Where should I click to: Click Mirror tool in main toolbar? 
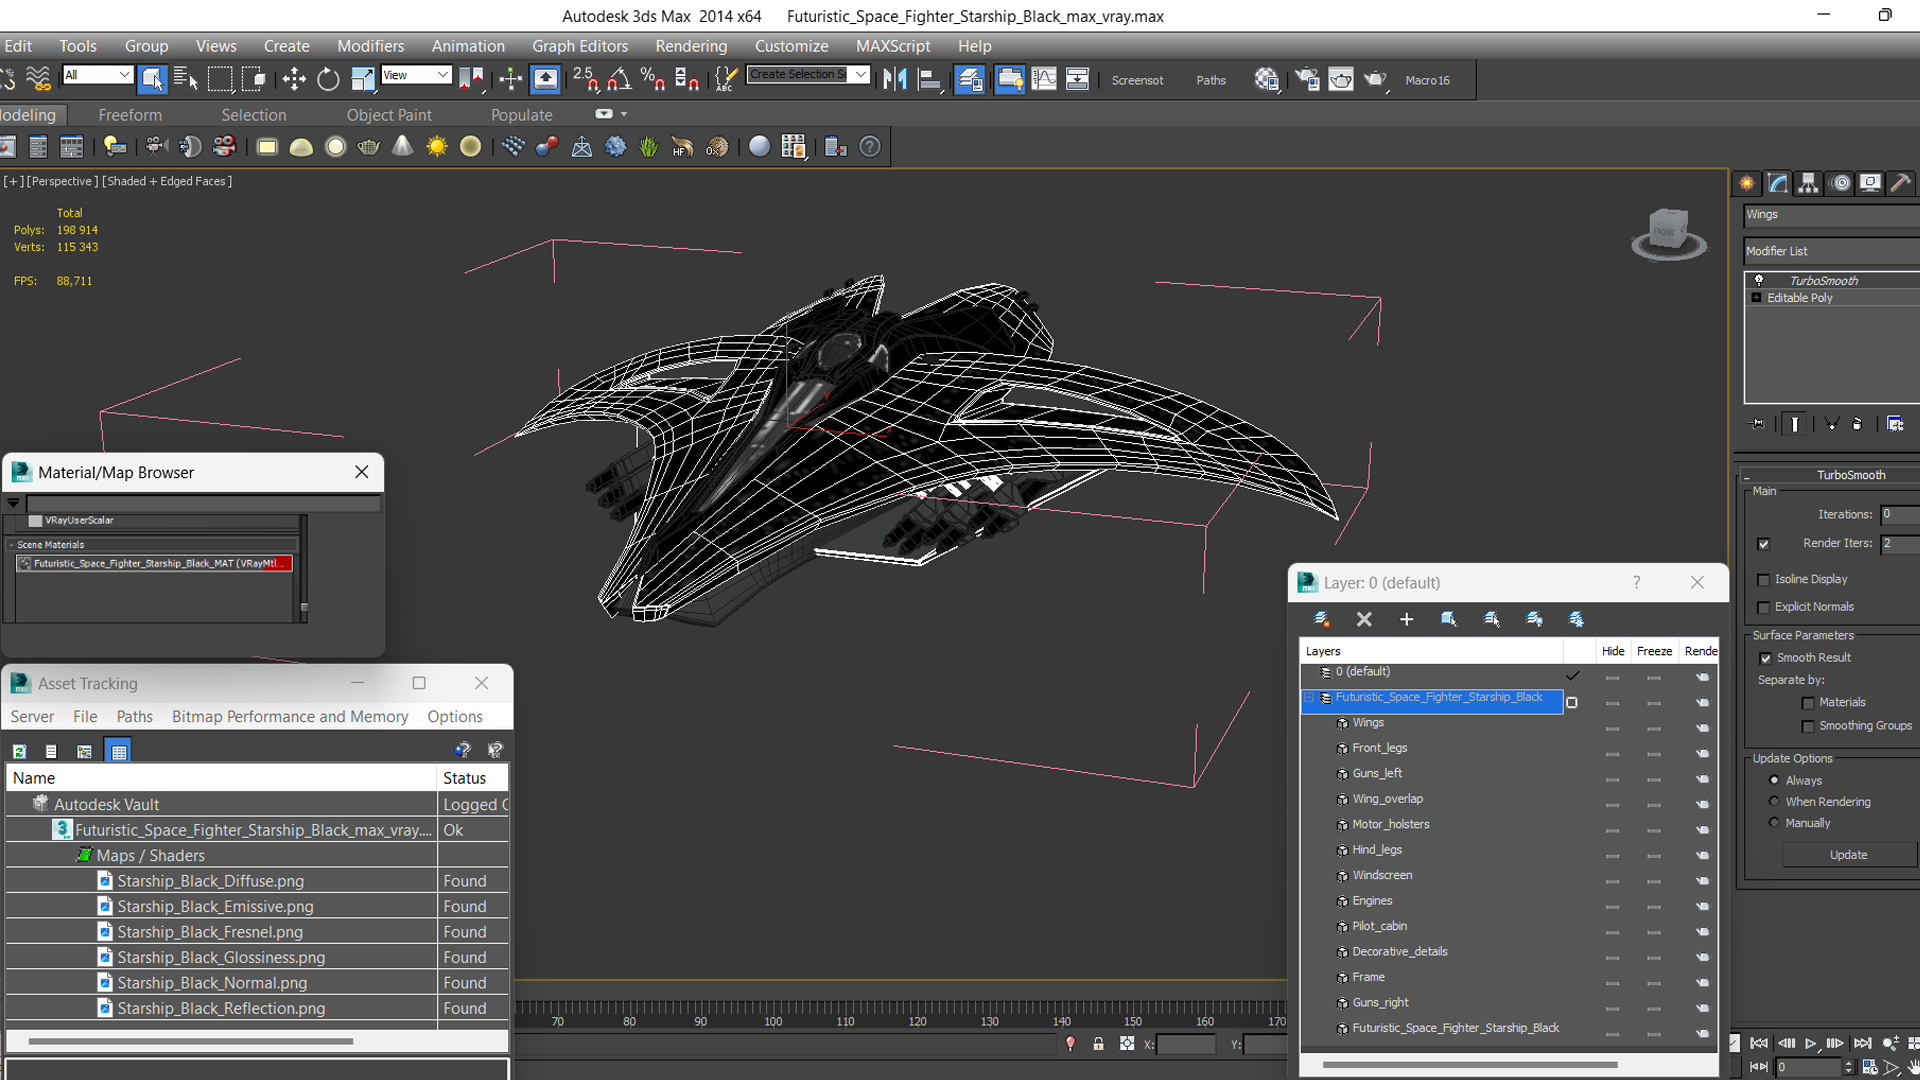[895, 79]
